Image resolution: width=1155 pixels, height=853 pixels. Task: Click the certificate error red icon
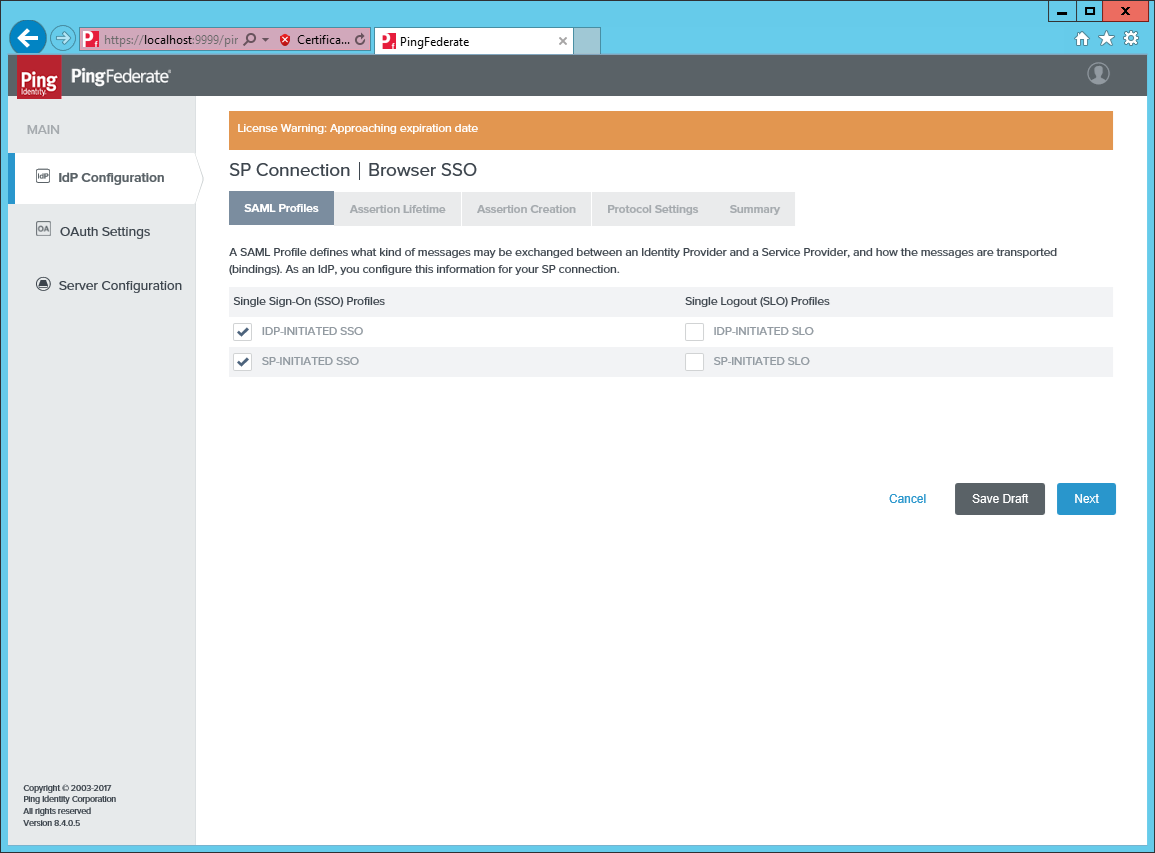285,40
